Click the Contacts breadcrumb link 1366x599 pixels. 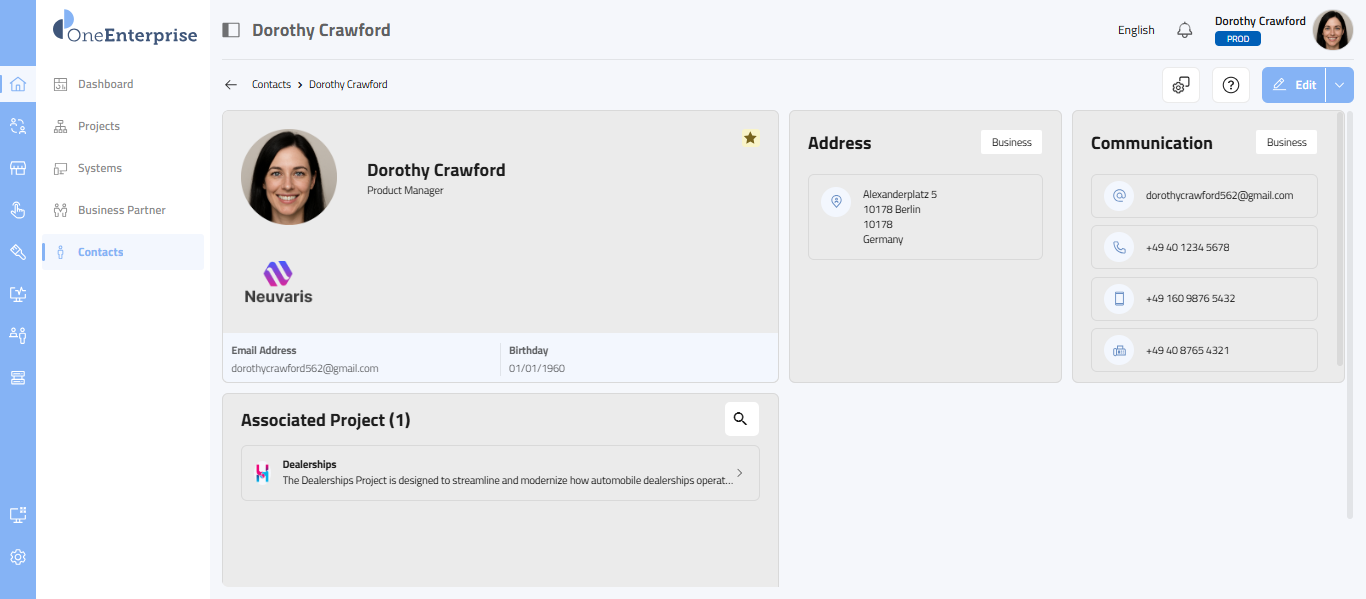click(271, 85)
